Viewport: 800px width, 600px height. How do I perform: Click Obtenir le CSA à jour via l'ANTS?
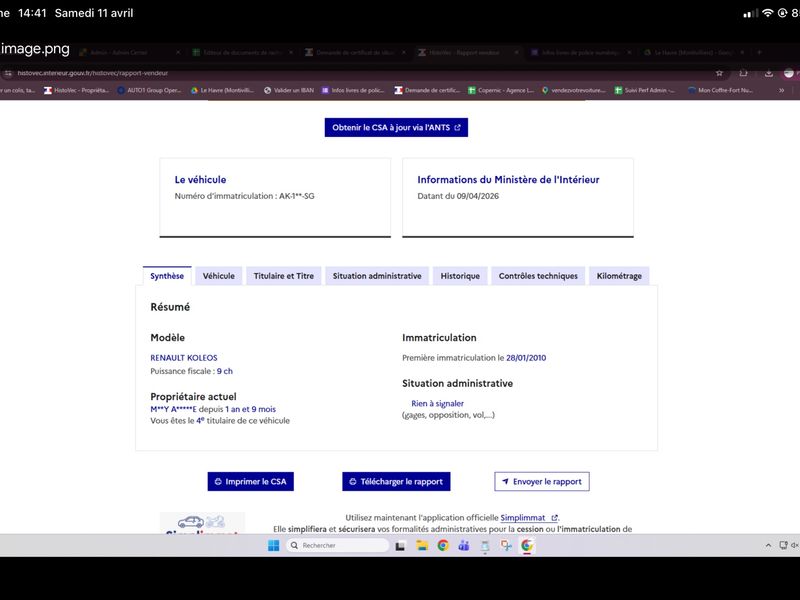(396, 128)
